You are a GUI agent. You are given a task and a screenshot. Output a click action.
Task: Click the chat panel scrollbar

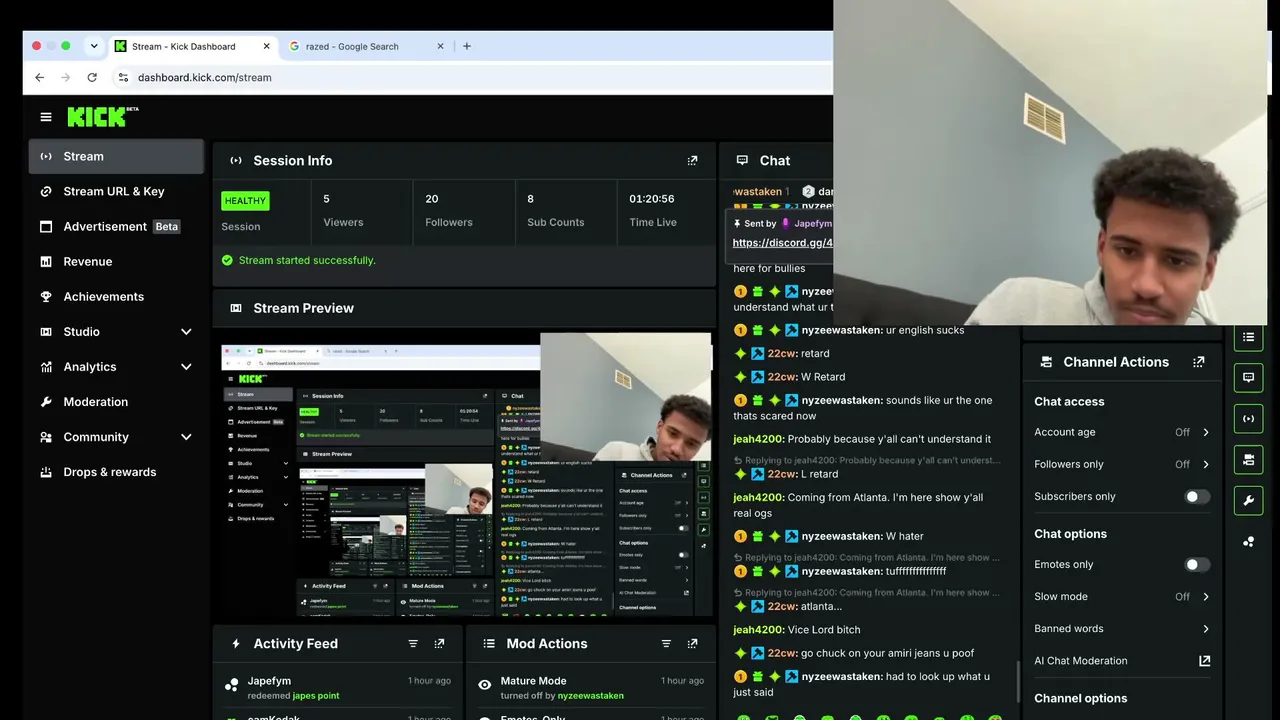point(1019,682)
